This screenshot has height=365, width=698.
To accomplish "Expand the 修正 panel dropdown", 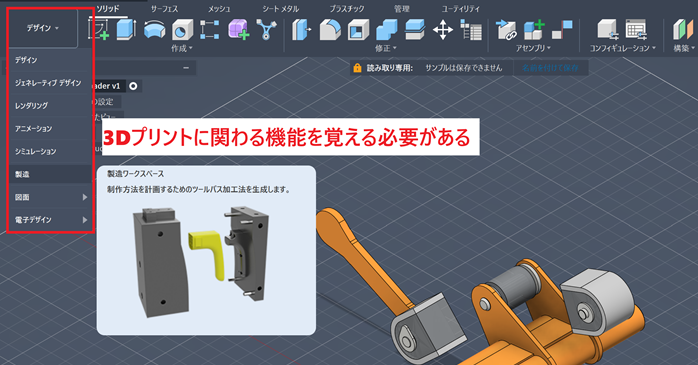I will 386,48.
